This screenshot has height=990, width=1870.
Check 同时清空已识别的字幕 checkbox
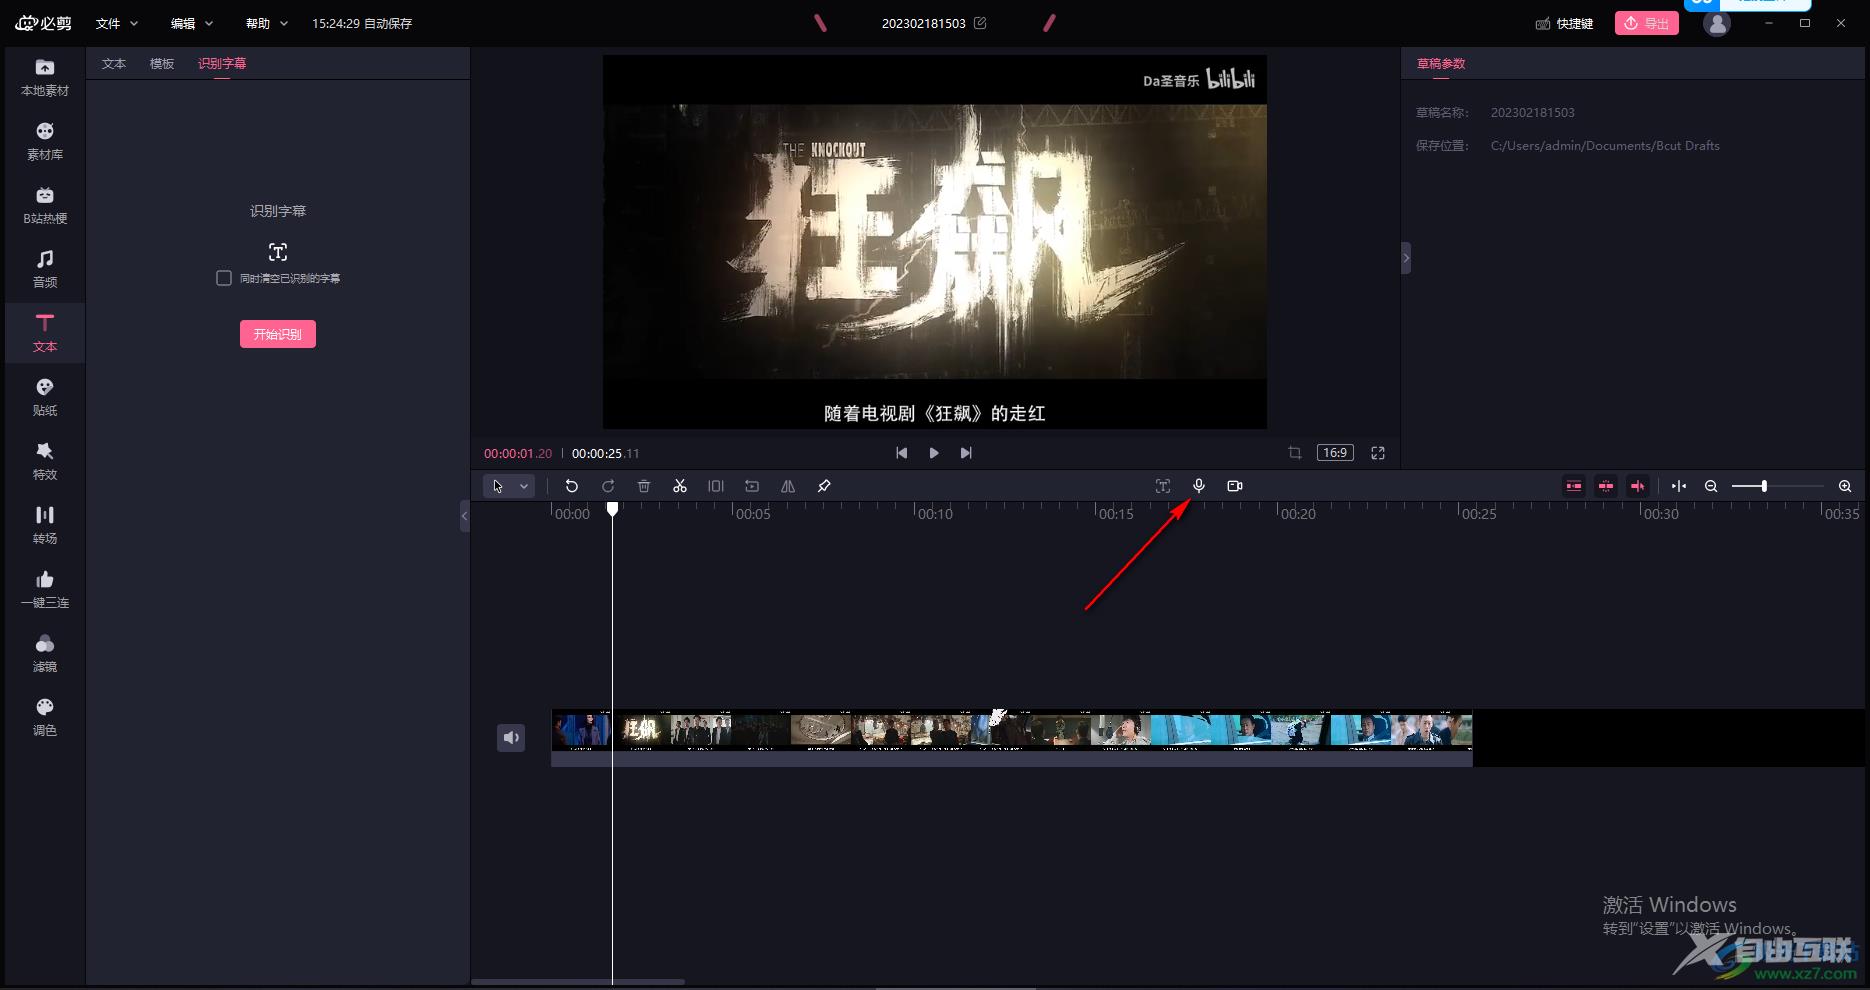224,278
